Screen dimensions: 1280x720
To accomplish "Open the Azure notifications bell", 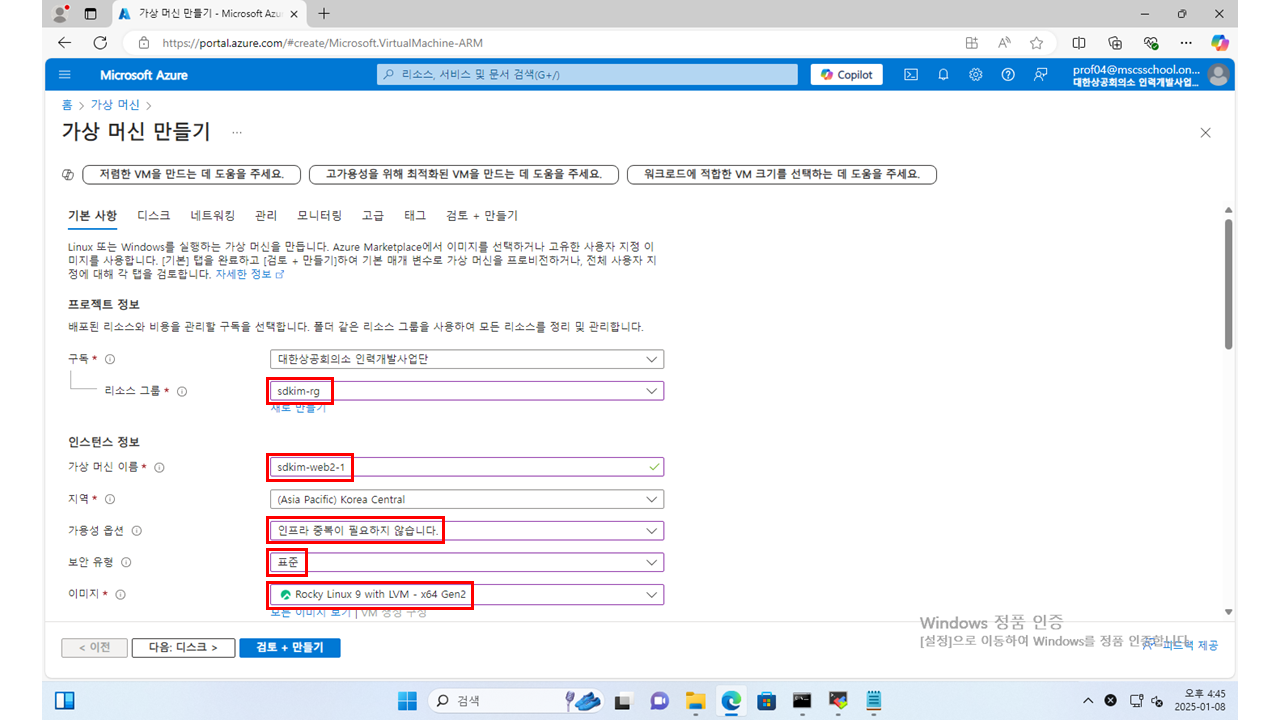I will tap(943, 75).
